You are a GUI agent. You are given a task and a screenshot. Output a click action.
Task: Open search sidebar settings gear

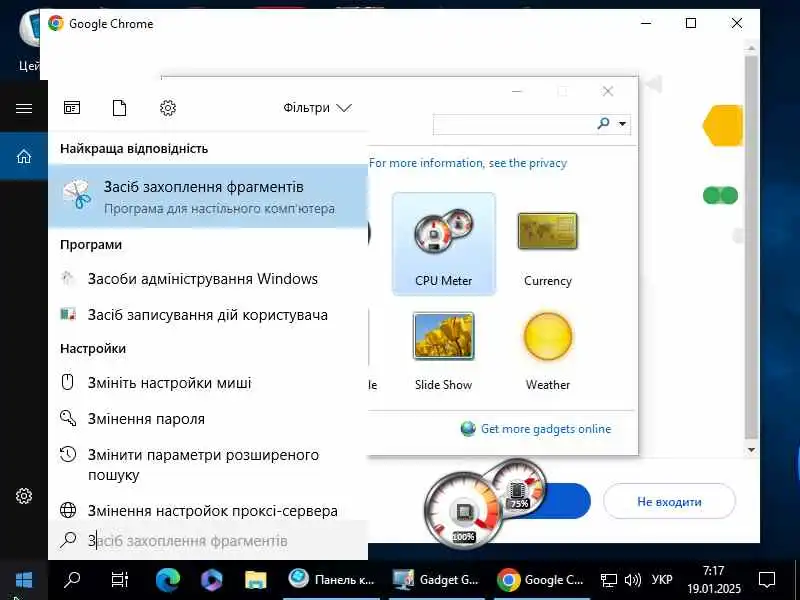(x=24, y=495)
